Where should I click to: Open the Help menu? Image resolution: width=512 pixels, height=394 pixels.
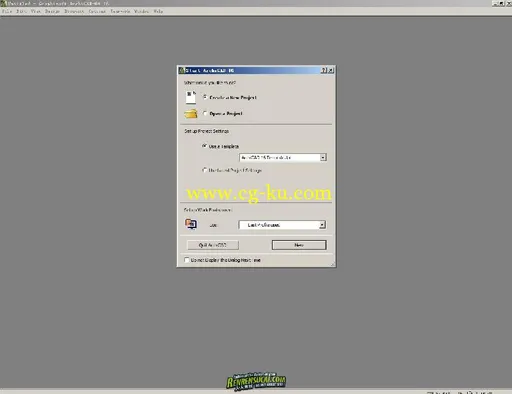click(x=158, y=11)
